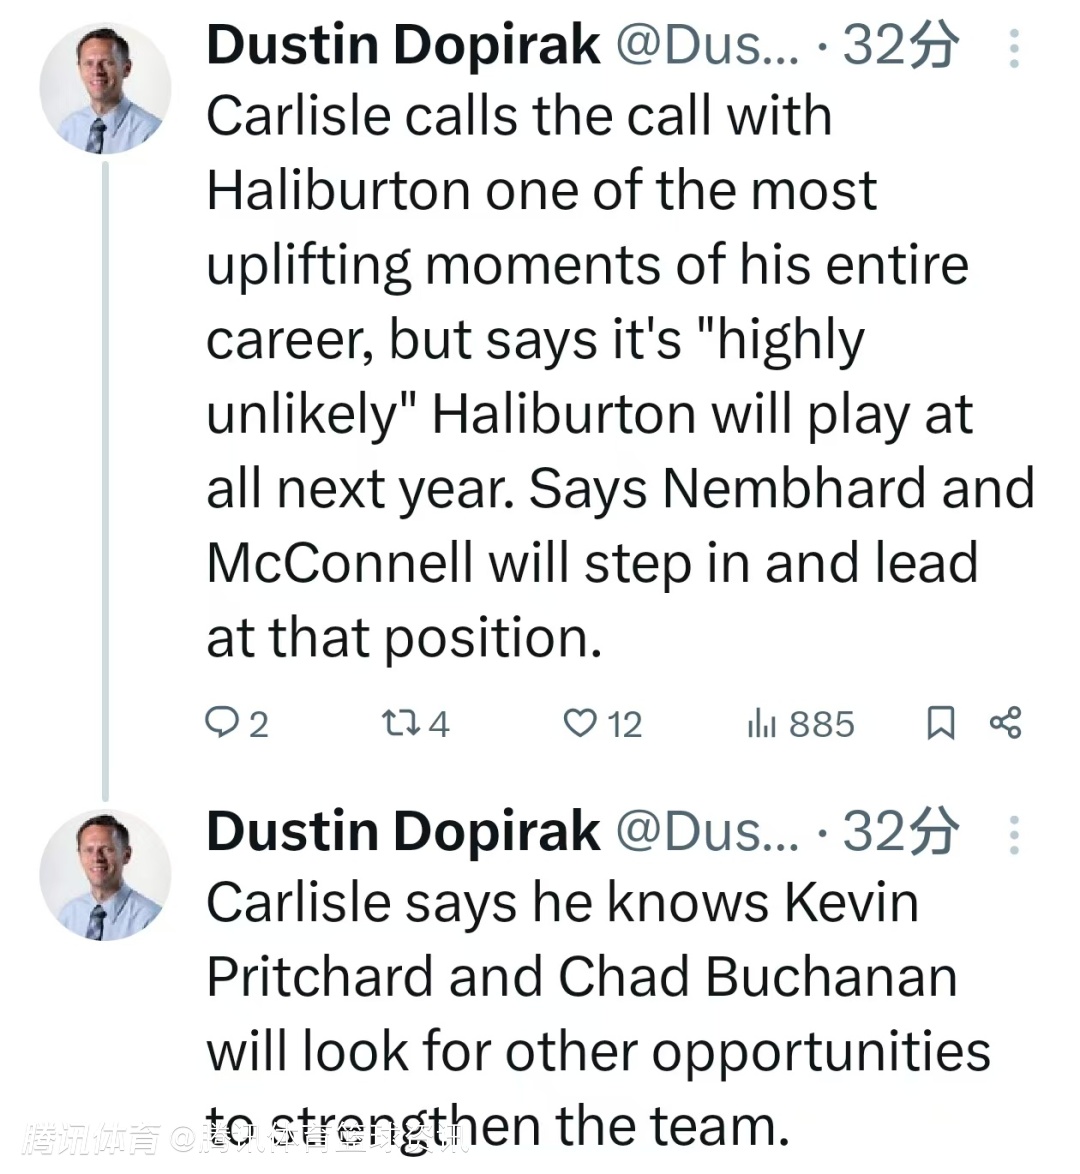Image resolution: width=1080 pixels, height=1174 pixels.
Task: Share the first tweet
Action: click(1005, 722)
